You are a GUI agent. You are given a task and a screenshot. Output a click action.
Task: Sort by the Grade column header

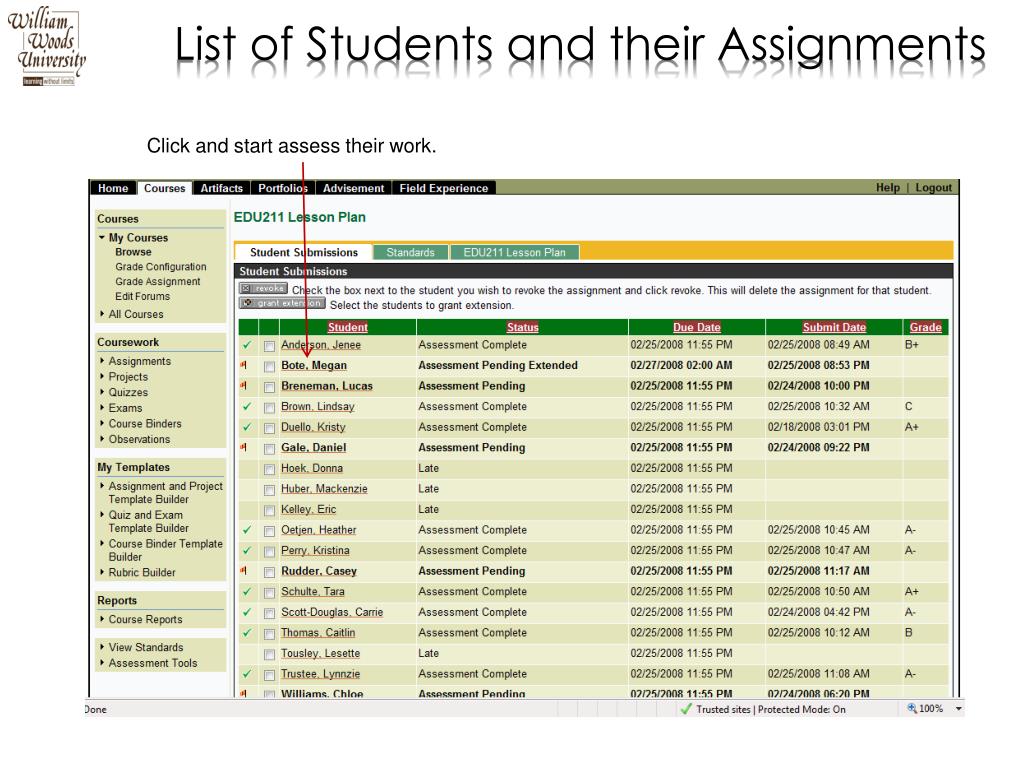coord(925,327)
